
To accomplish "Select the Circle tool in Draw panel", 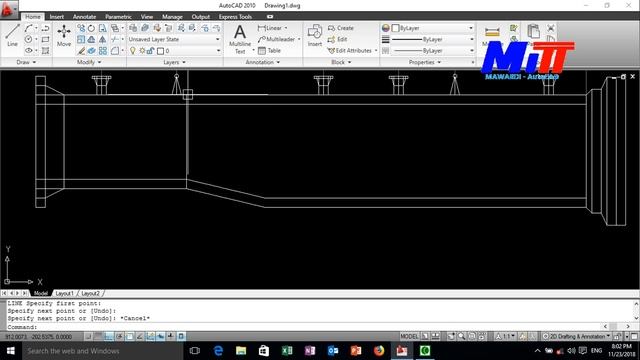I will pos(28,40).
